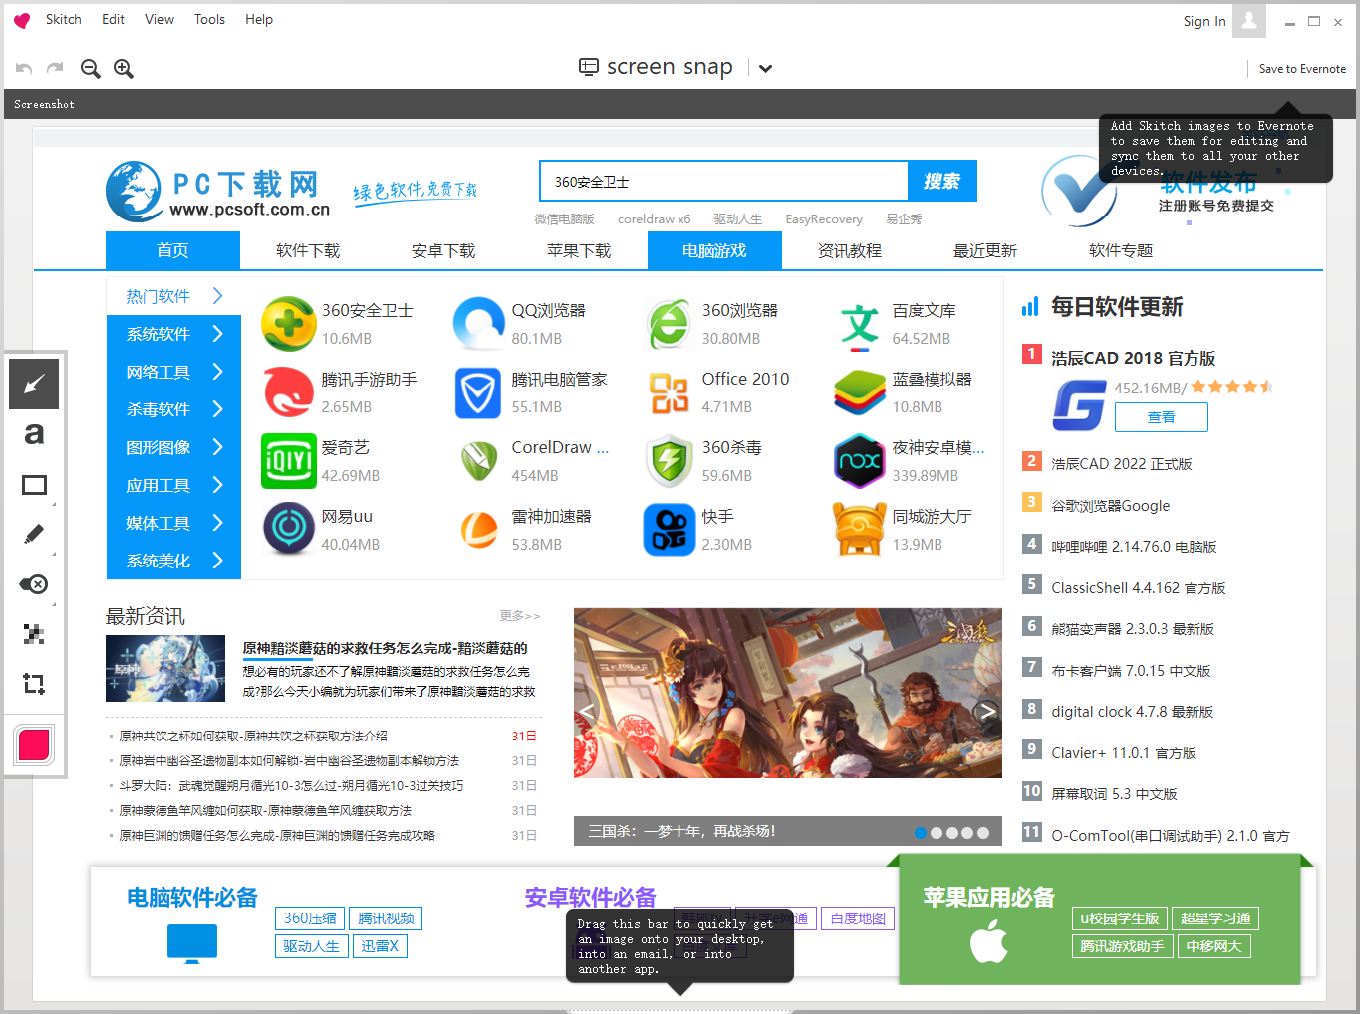Open the Tools menu

[x=209, y=19]
